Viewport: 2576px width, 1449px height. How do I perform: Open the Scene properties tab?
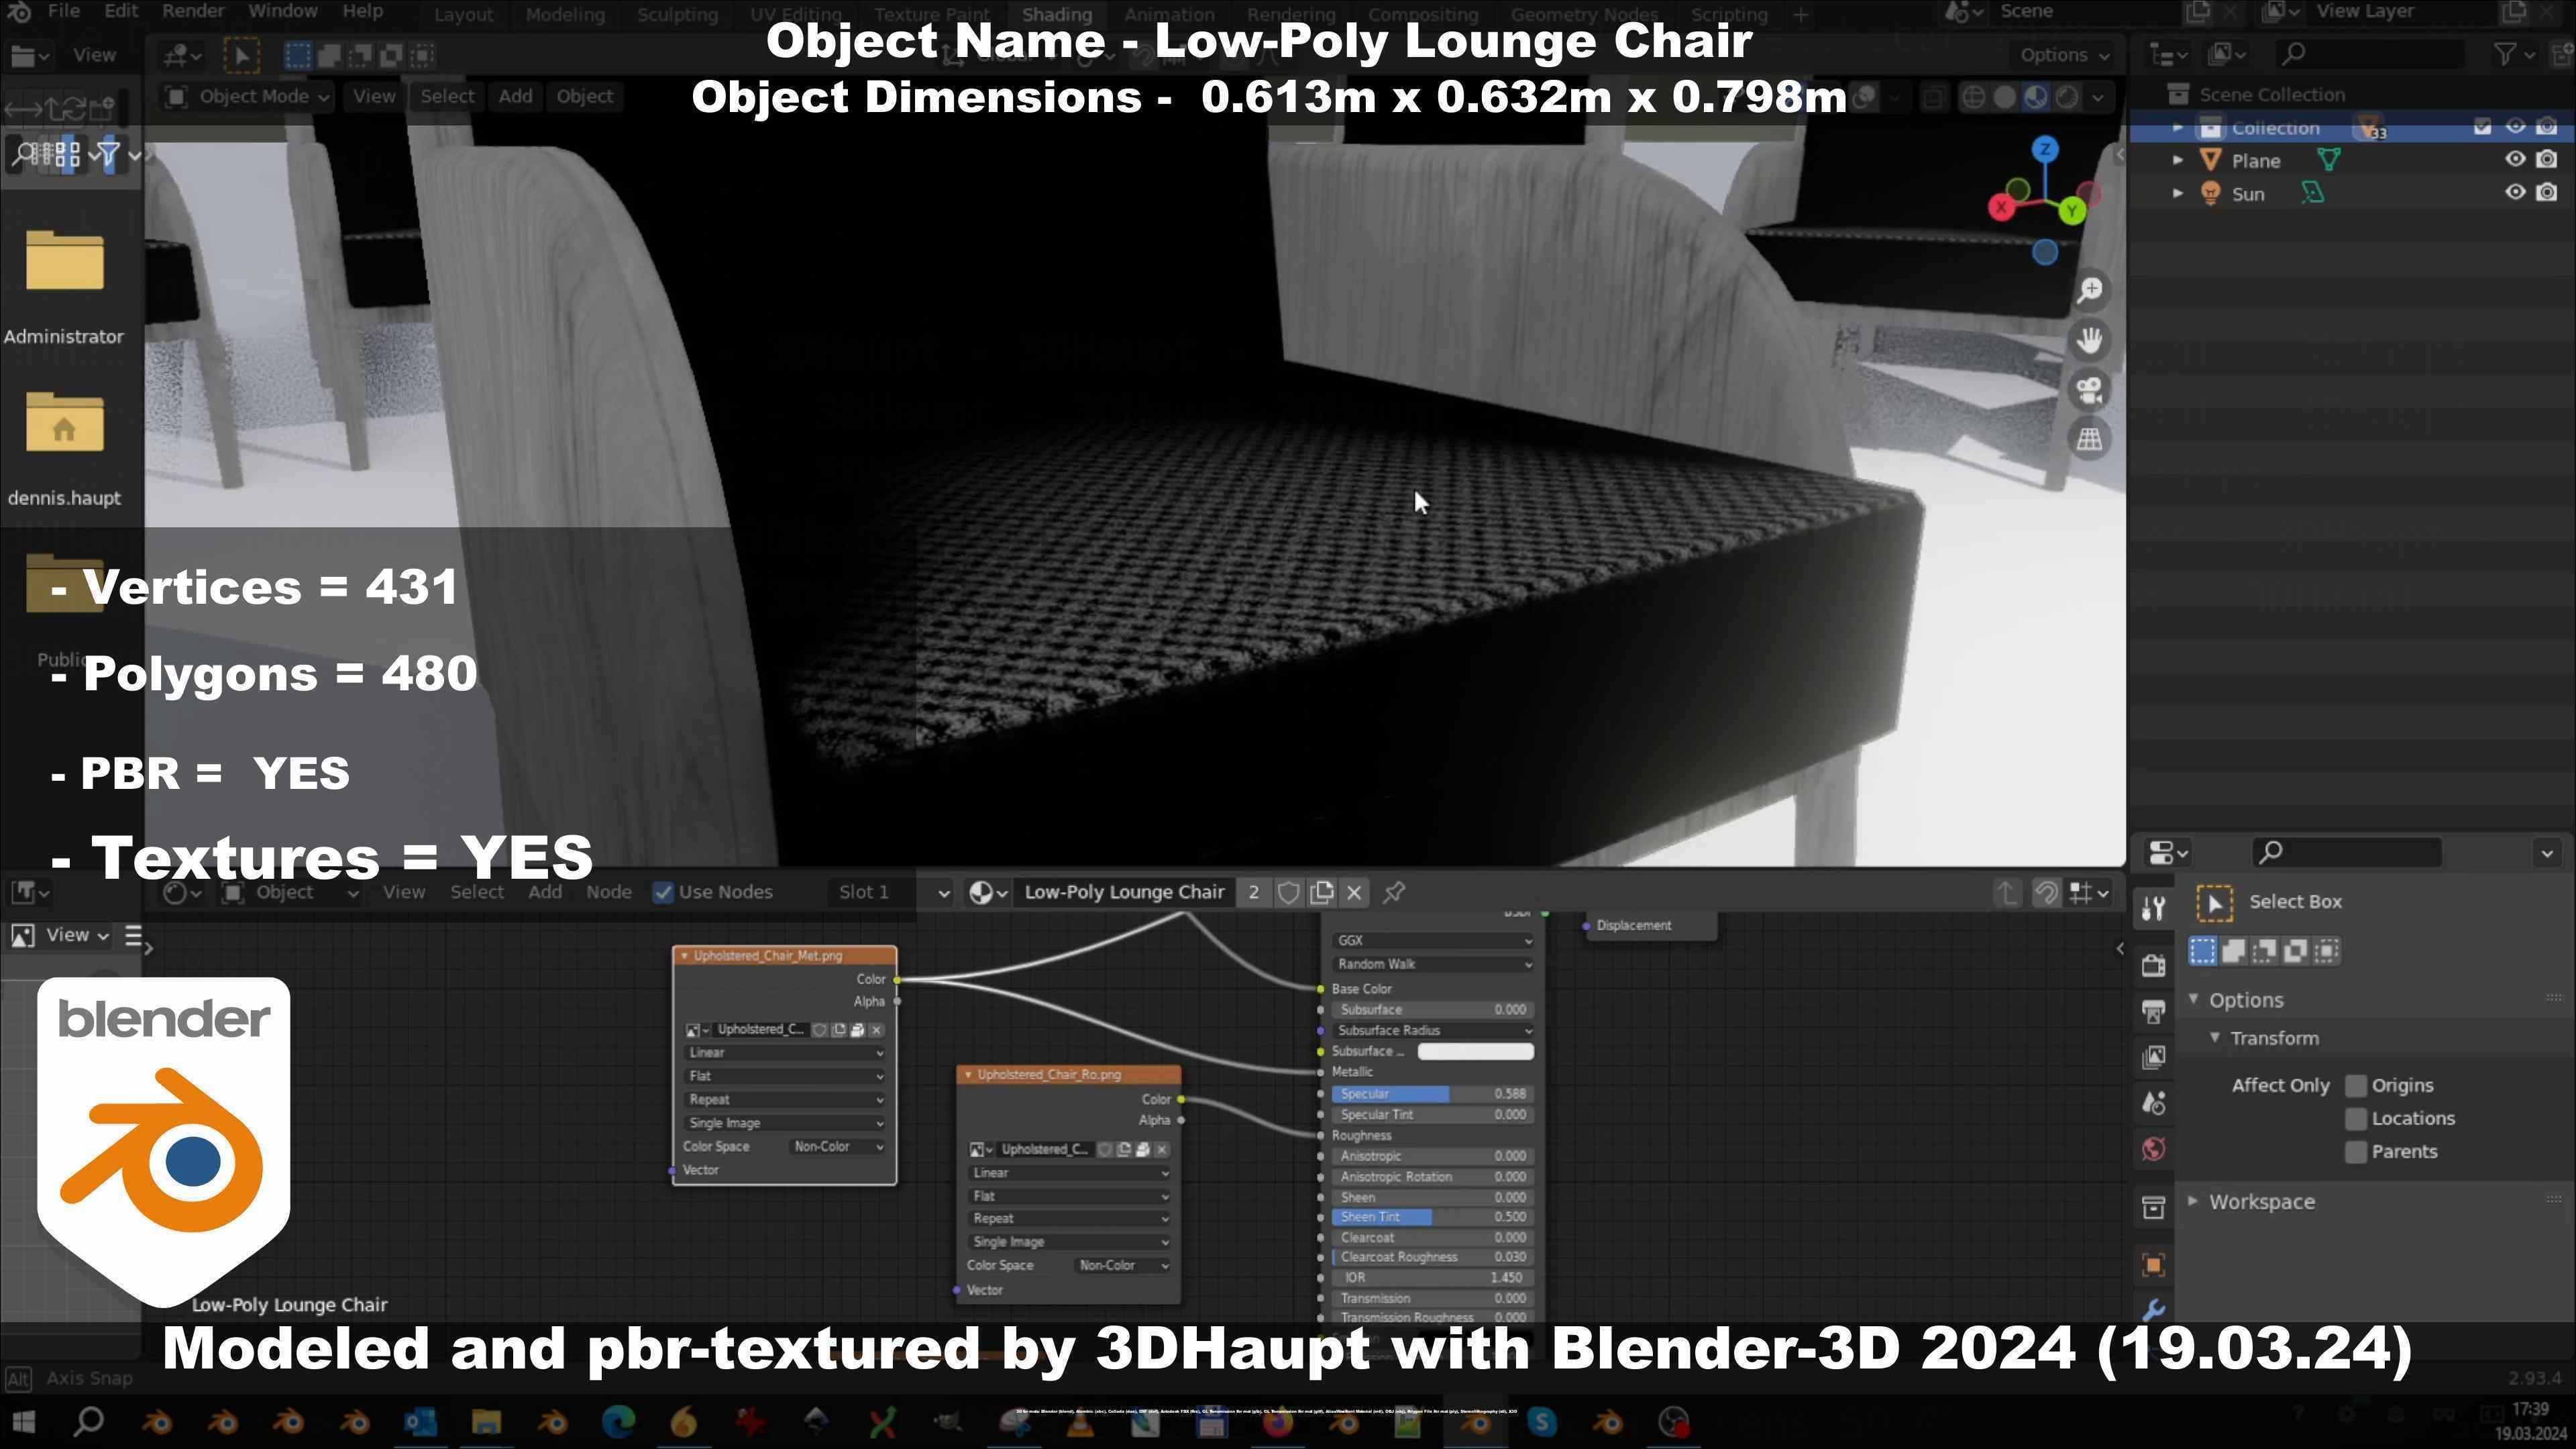[x=2154, y=1103]
